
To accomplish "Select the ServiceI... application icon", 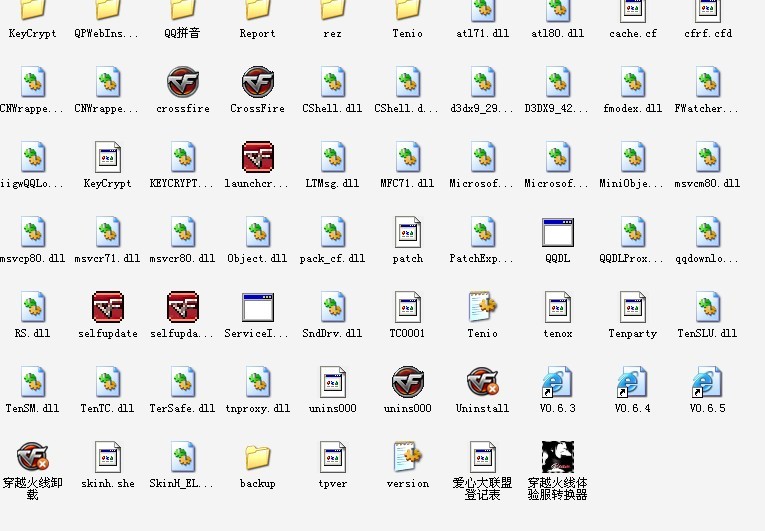I will pyautogui.click(x=257, y=307).
